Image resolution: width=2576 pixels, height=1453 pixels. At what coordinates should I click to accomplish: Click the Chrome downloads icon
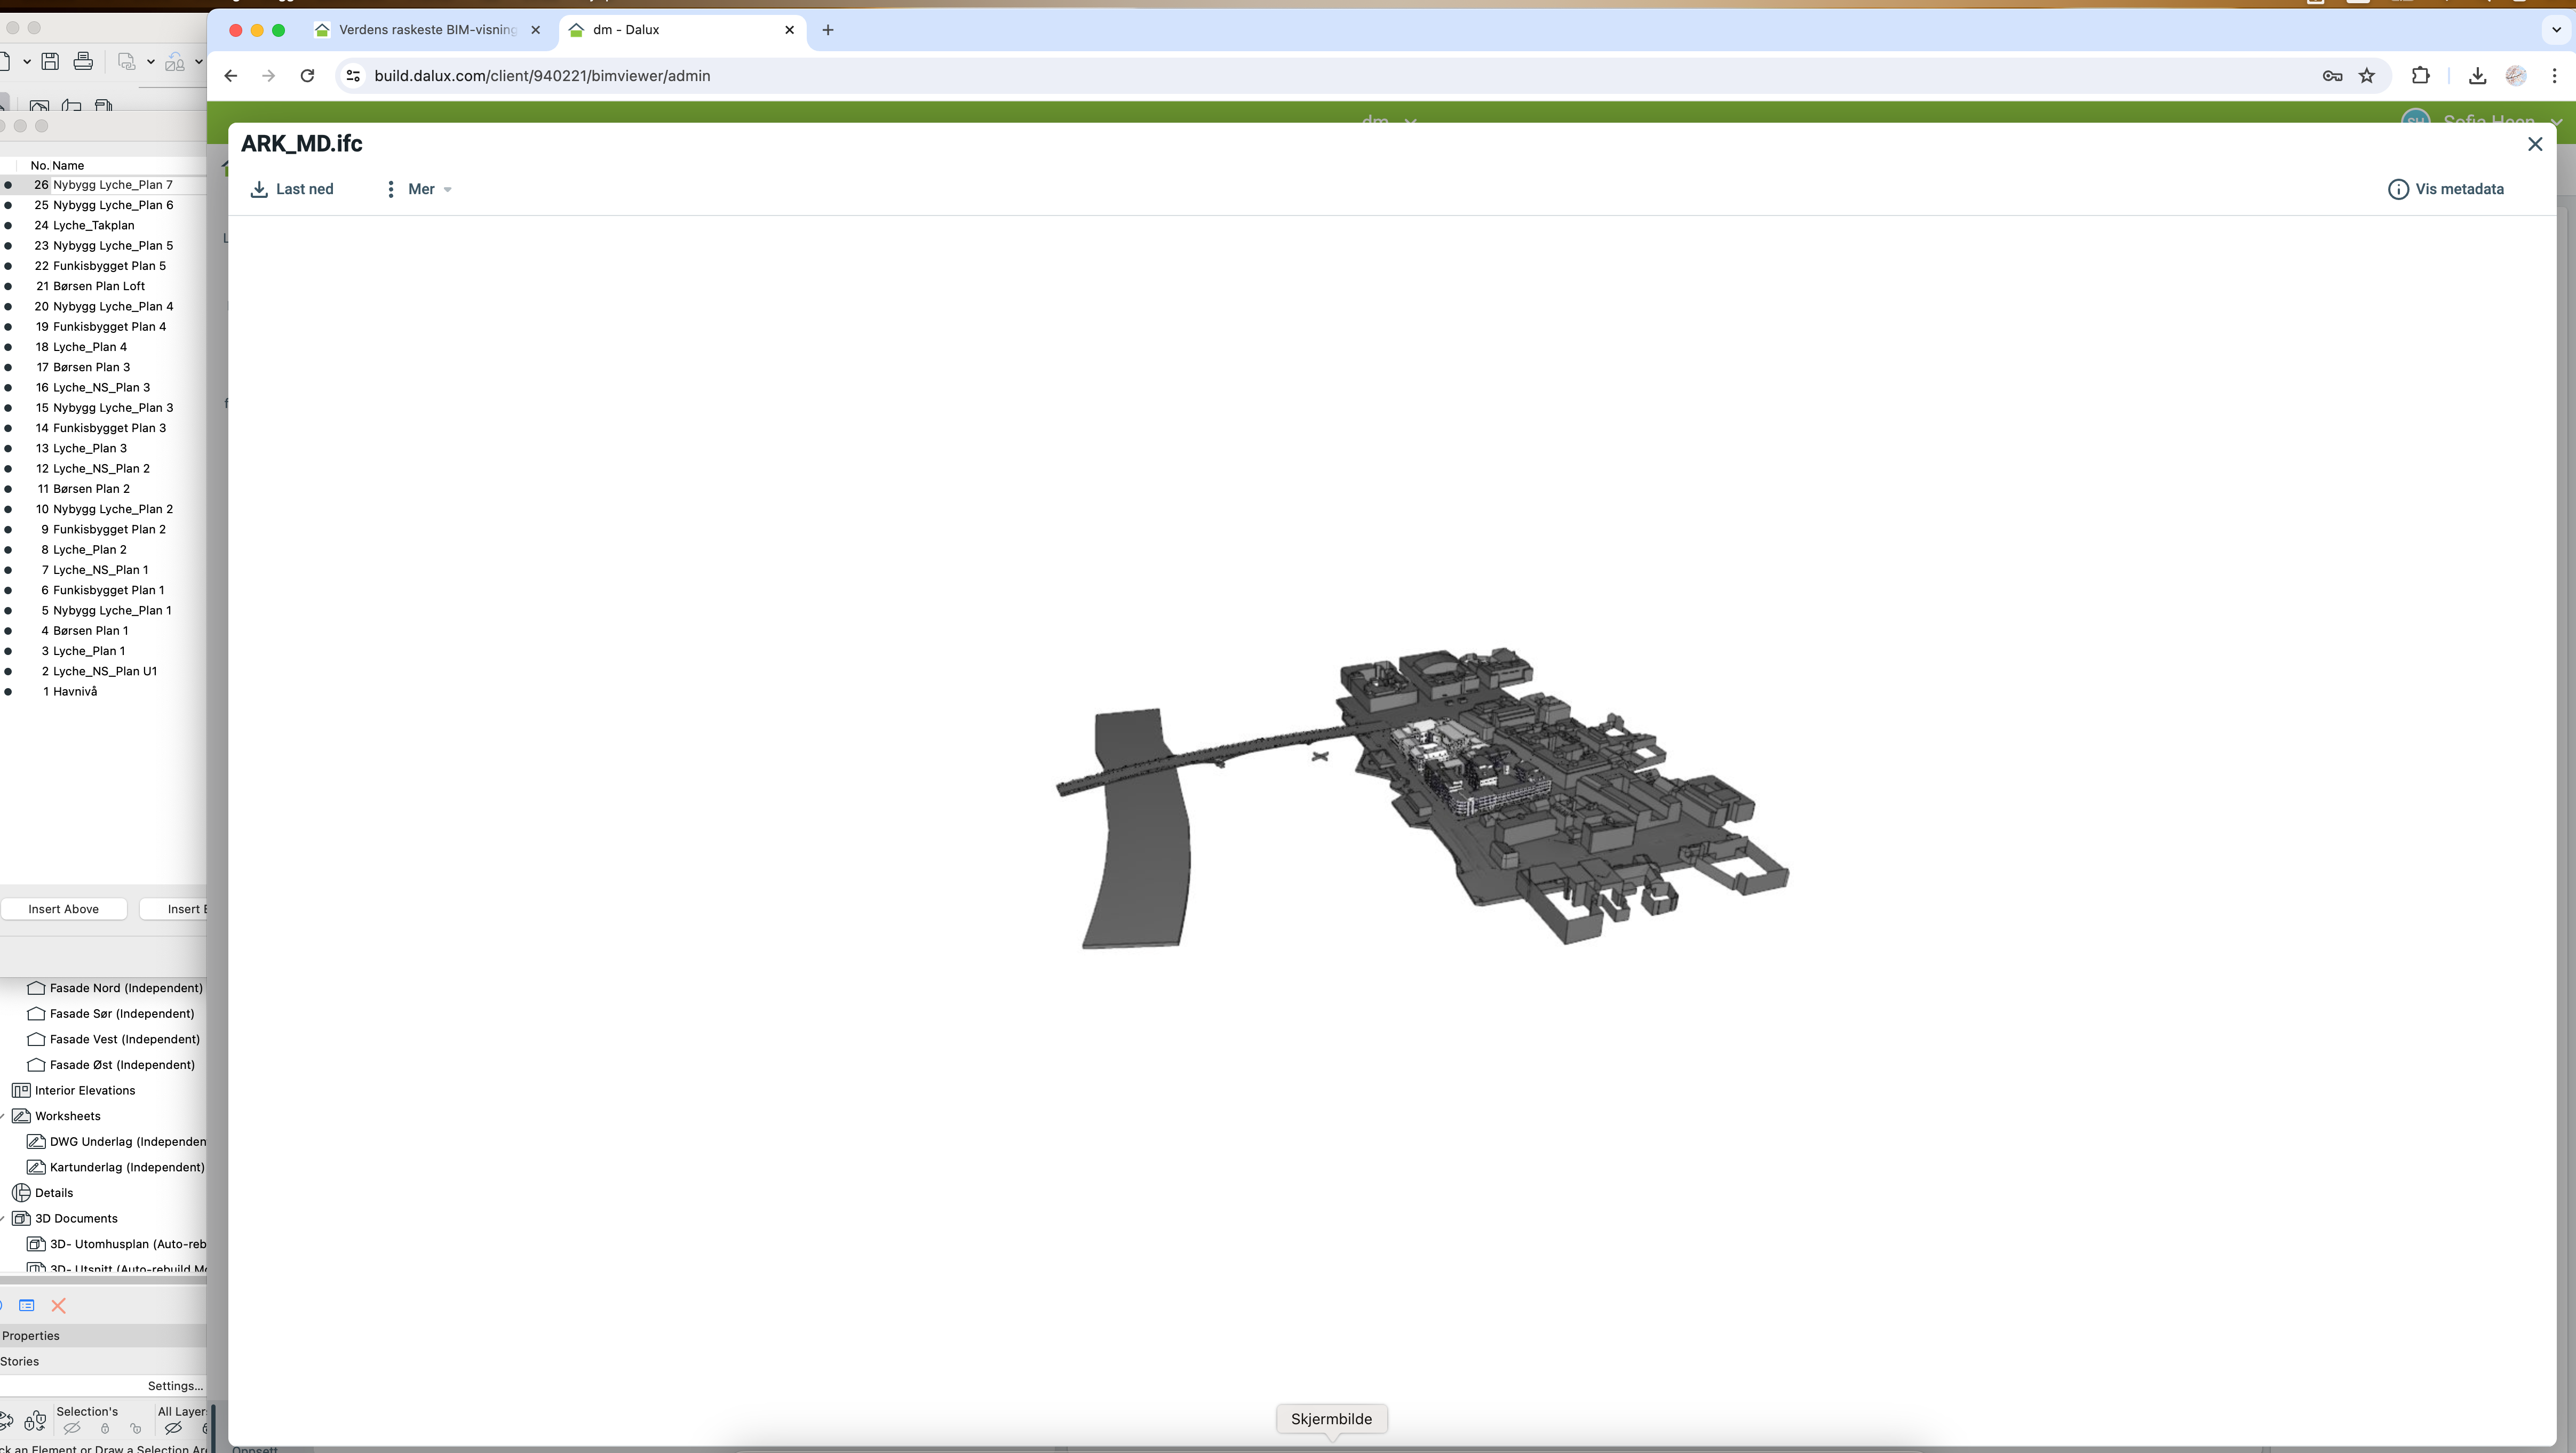pos(2477,75)
